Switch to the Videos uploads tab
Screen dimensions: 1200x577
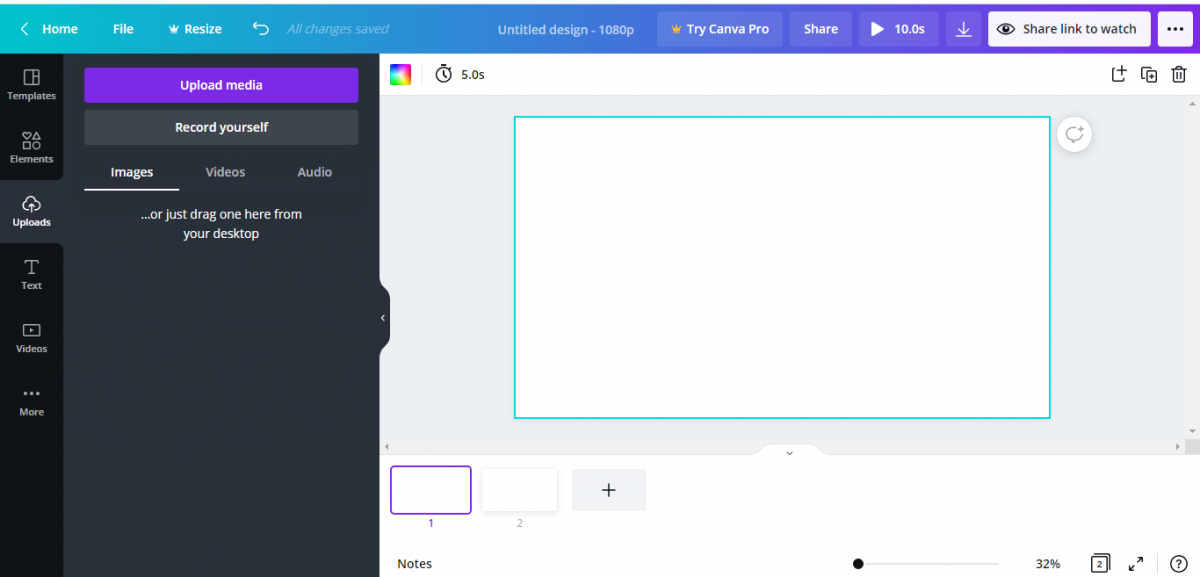(x=225, y=171)
